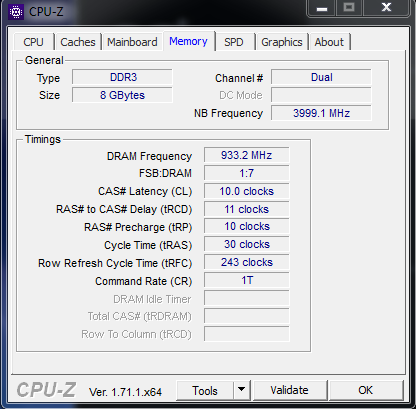
Task: Click the Ver. 1.71.1.x64 version text
Action: tap(125, 392)
